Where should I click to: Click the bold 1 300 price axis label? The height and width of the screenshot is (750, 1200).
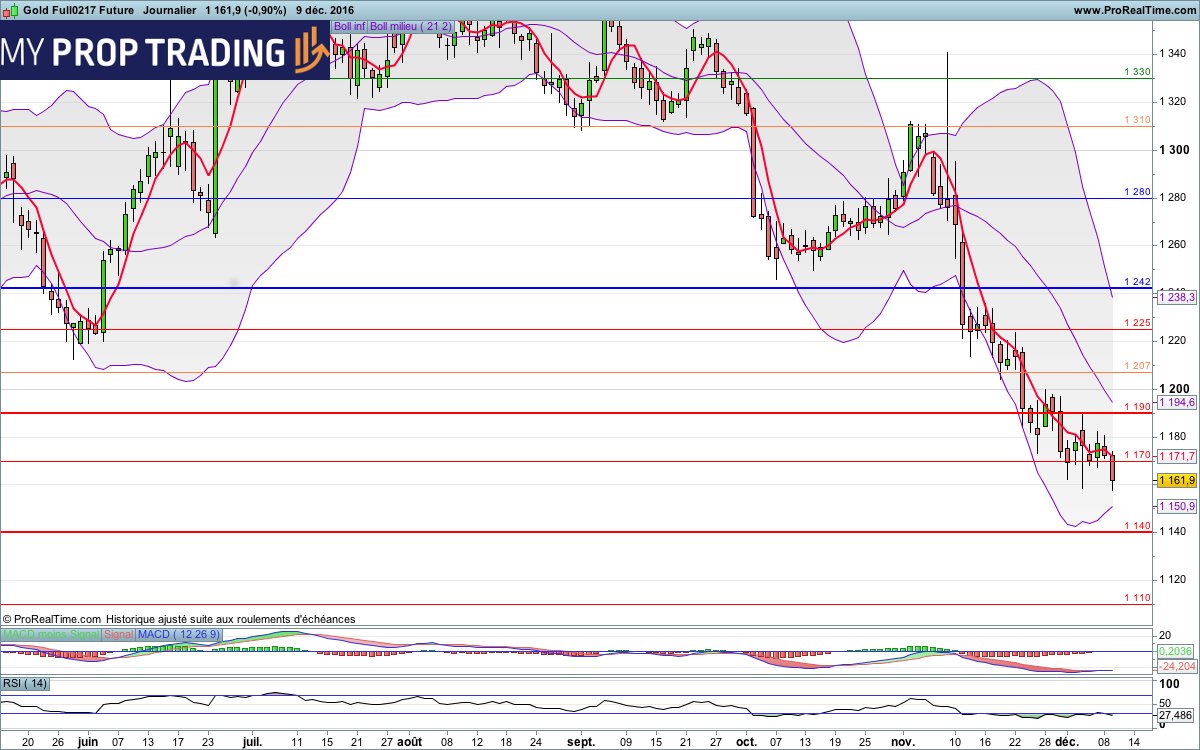pyautogui.click(x=1174, y=149)
